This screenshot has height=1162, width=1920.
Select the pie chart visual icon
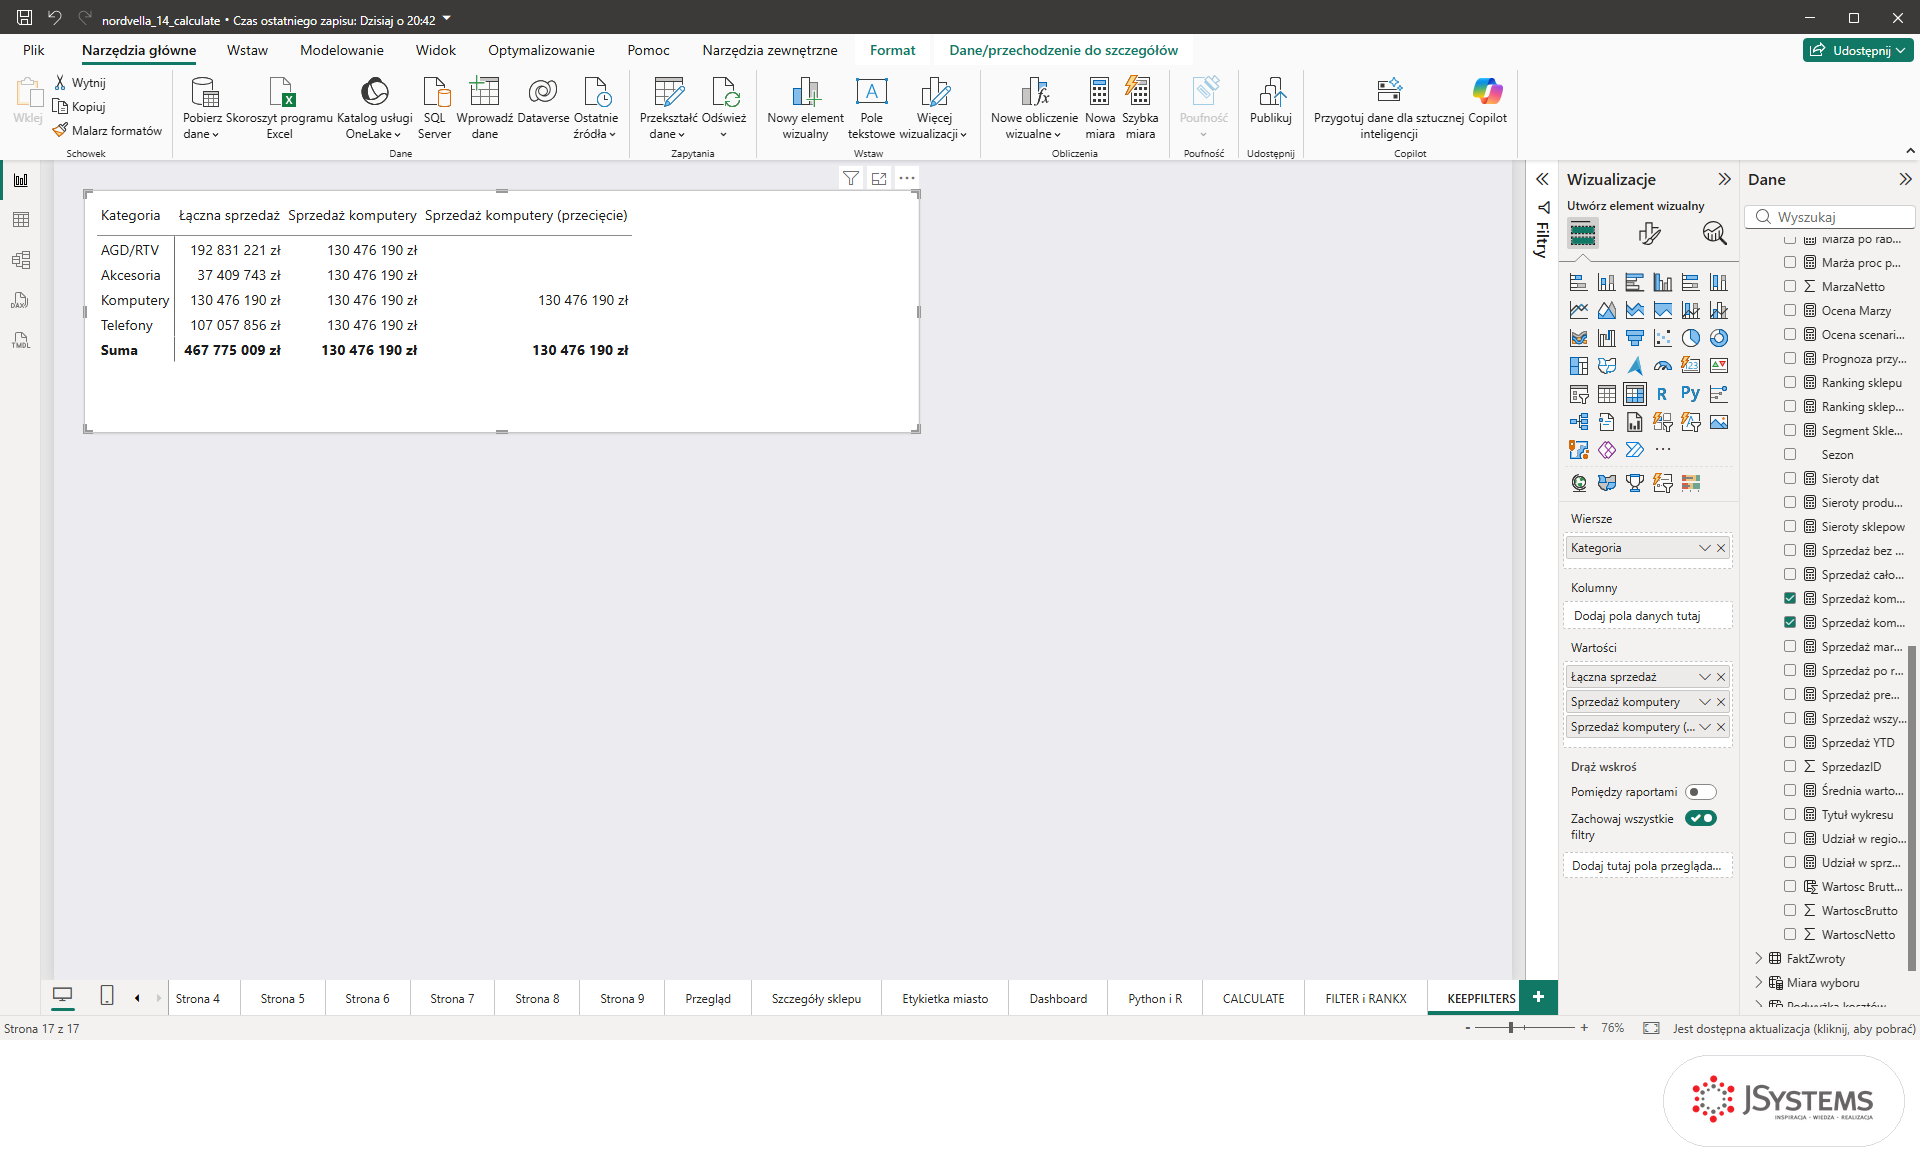coord(1690,338)
